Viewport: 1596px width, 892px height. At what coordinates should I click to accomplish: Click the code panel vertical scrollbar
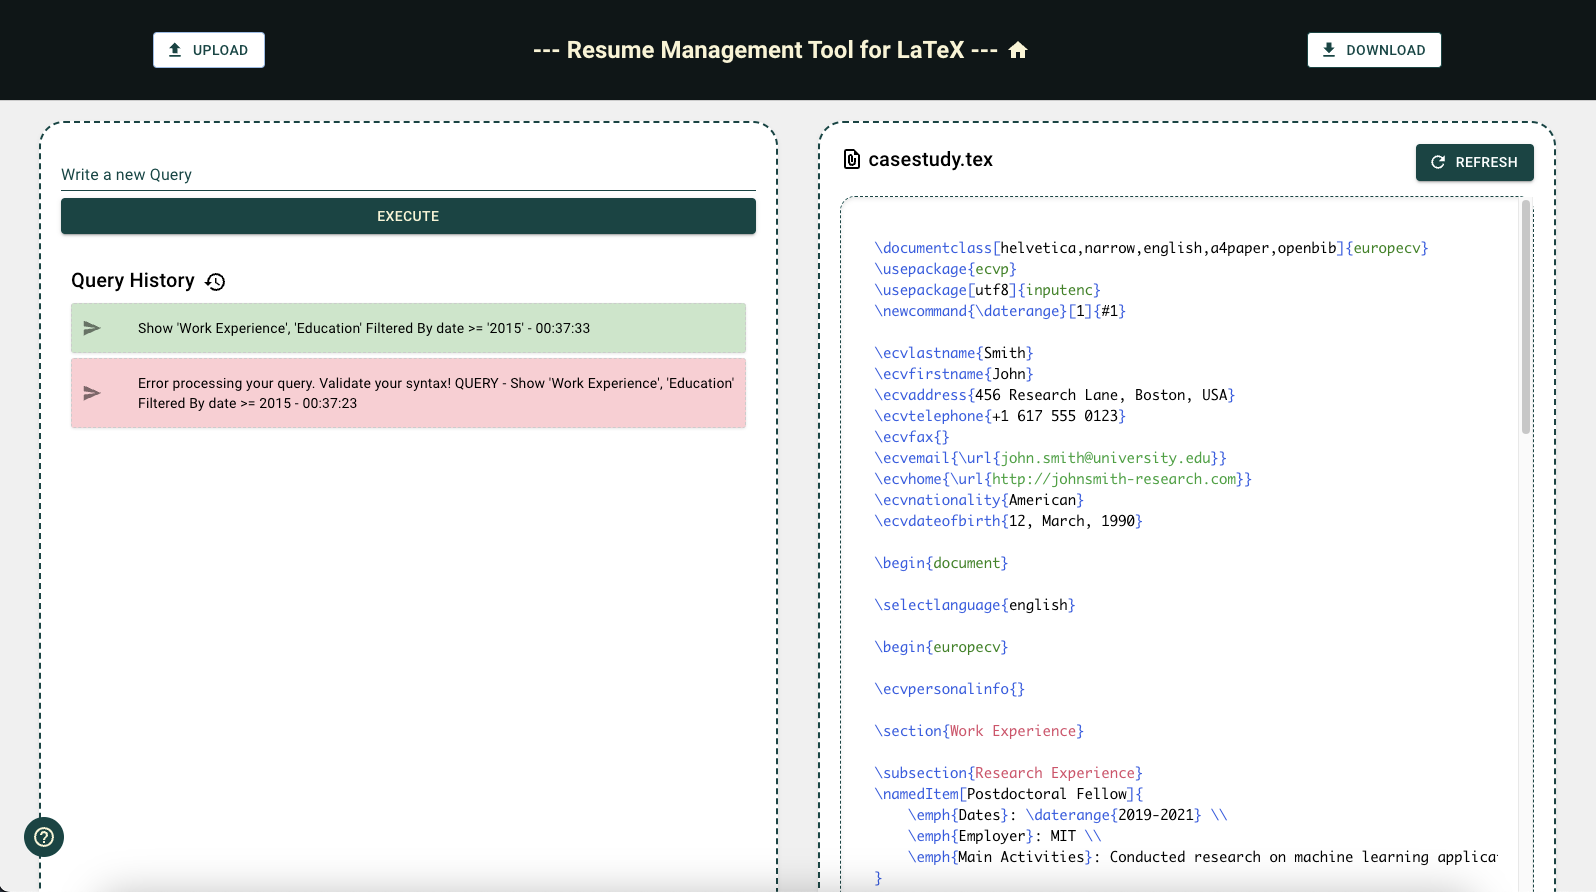[x=1526, y=318]
